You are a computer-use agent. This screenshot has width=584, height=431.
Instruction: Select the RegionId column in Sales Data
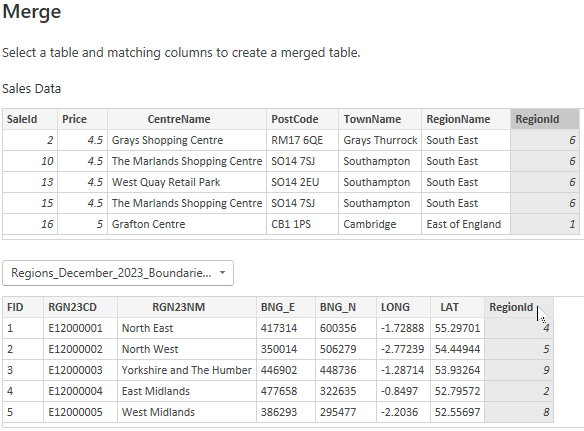click(545, 119)
